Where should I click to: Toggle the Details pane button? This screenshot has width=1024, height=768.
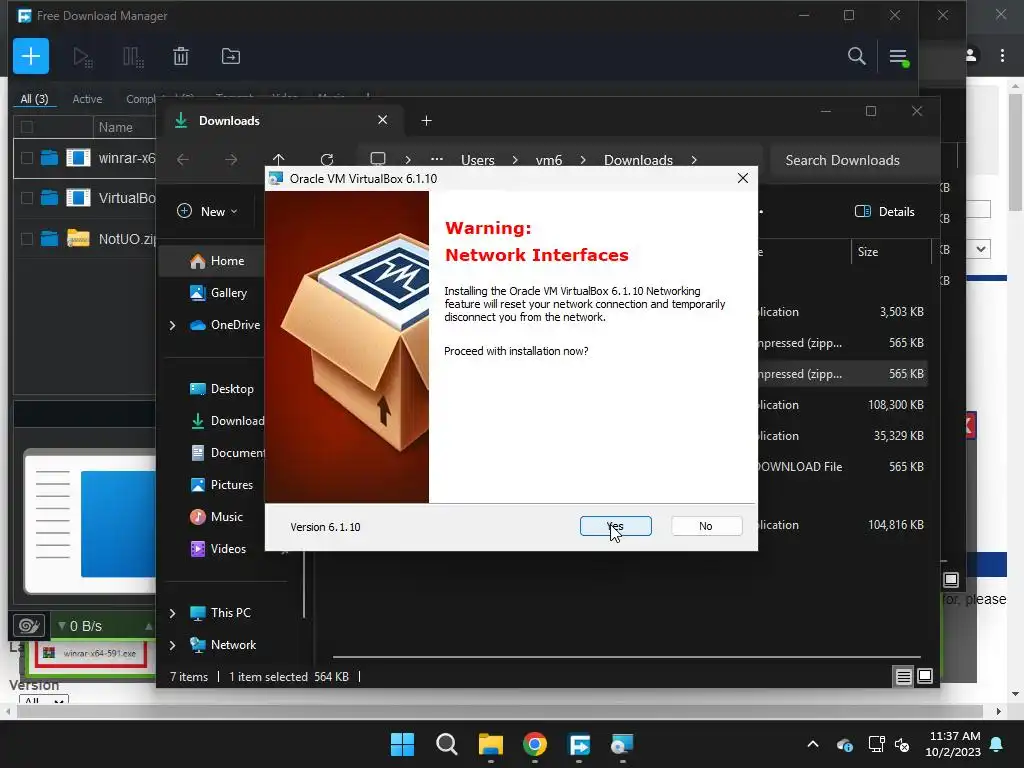pyautogui.click(x=885, y=212)
